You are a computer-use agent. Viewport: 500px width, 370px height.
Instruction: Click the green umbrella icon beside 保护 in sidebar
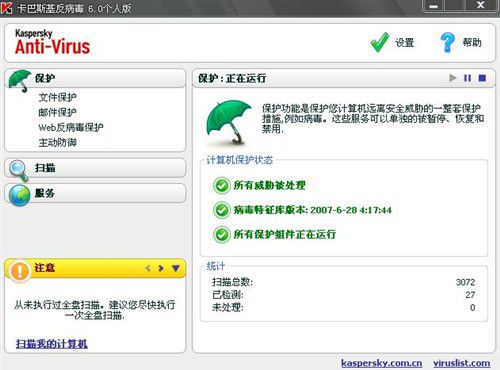pyautogui.click(x=20, y=80)
